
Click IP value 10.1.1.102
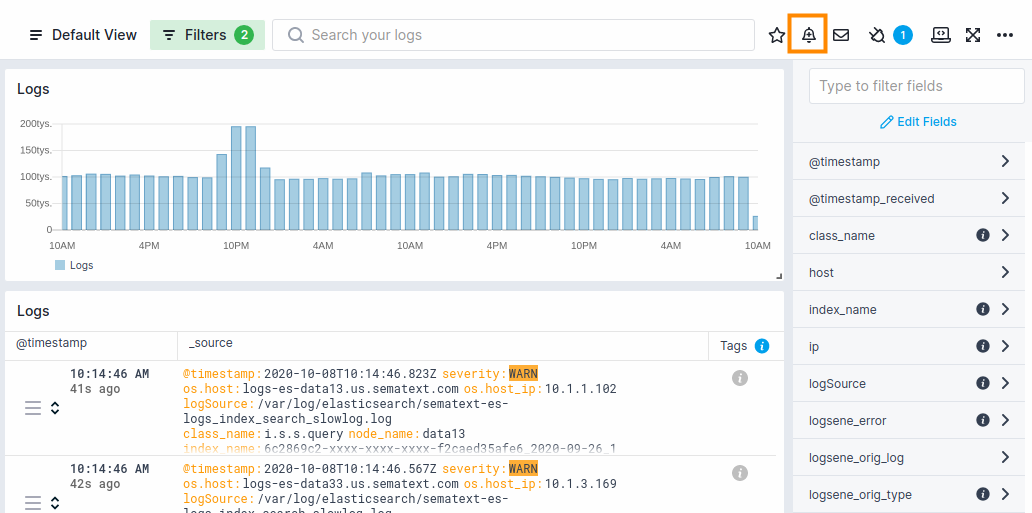tap(580, 389)
